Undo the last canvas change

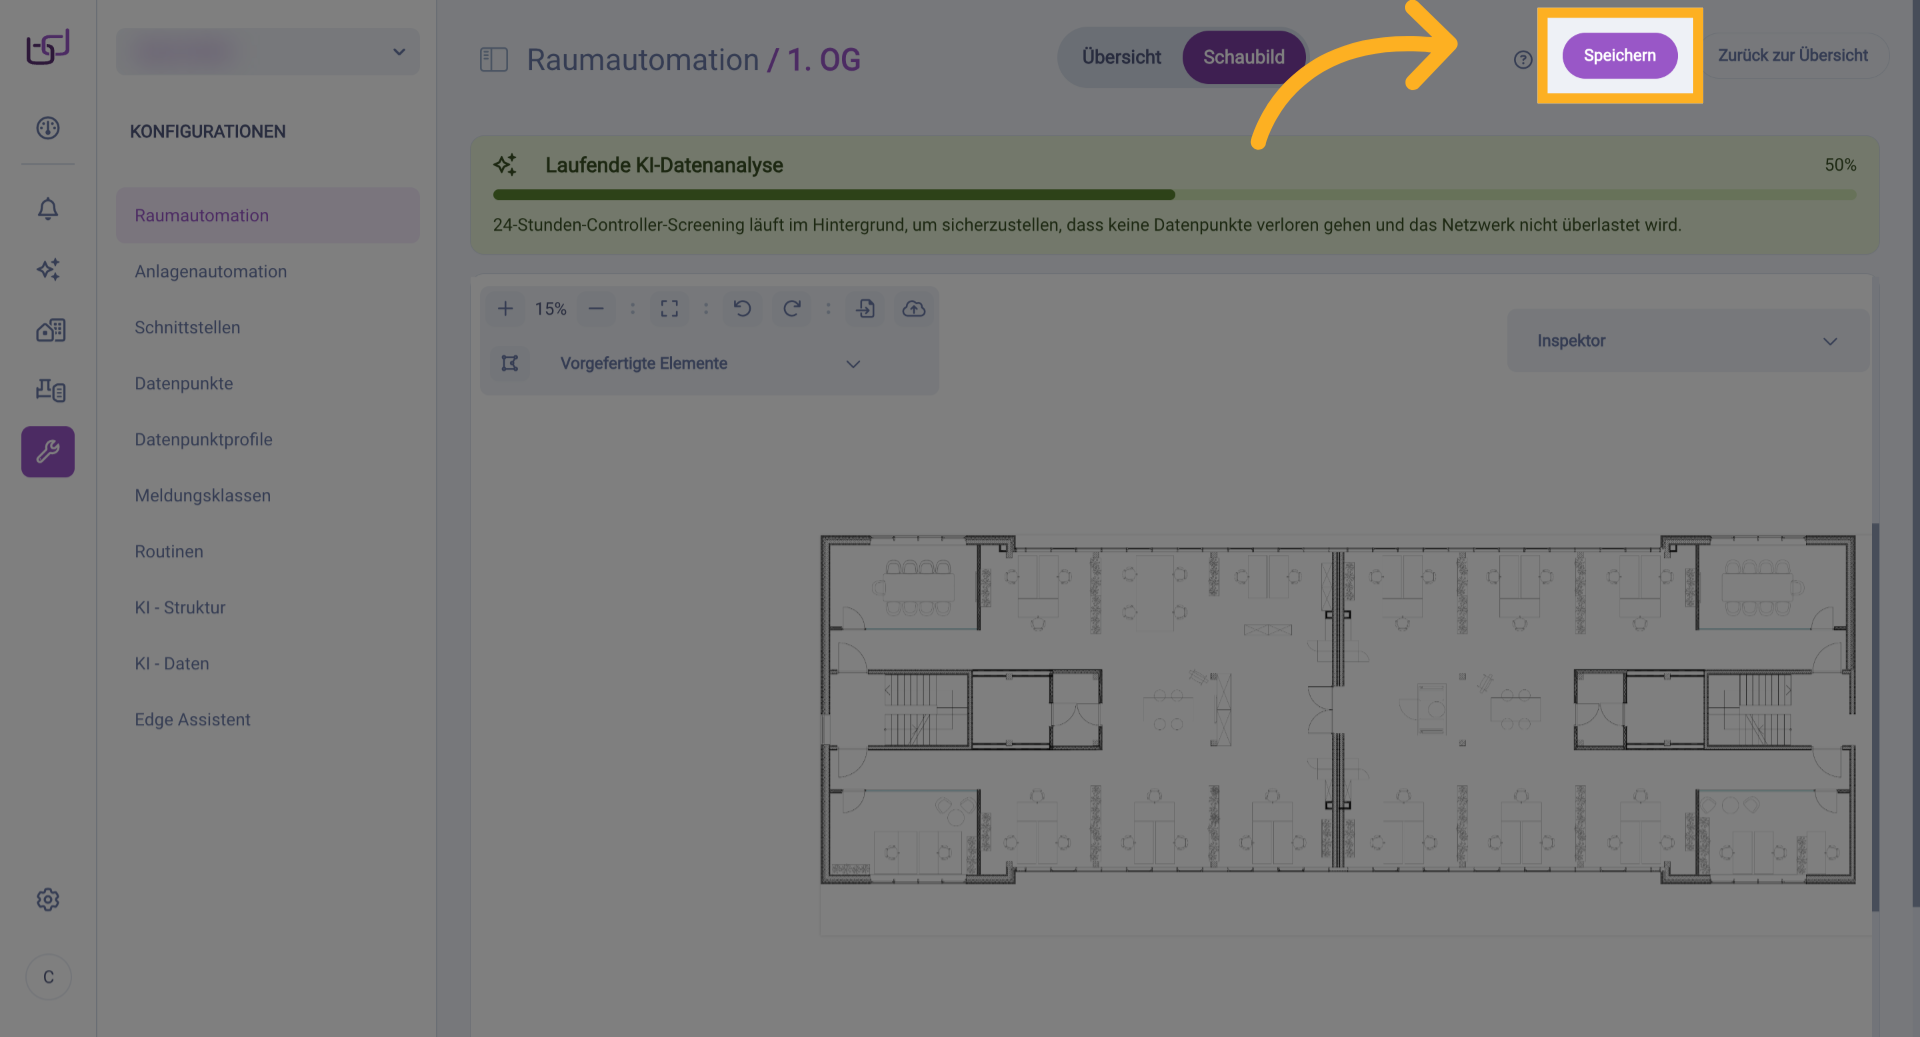742,309
